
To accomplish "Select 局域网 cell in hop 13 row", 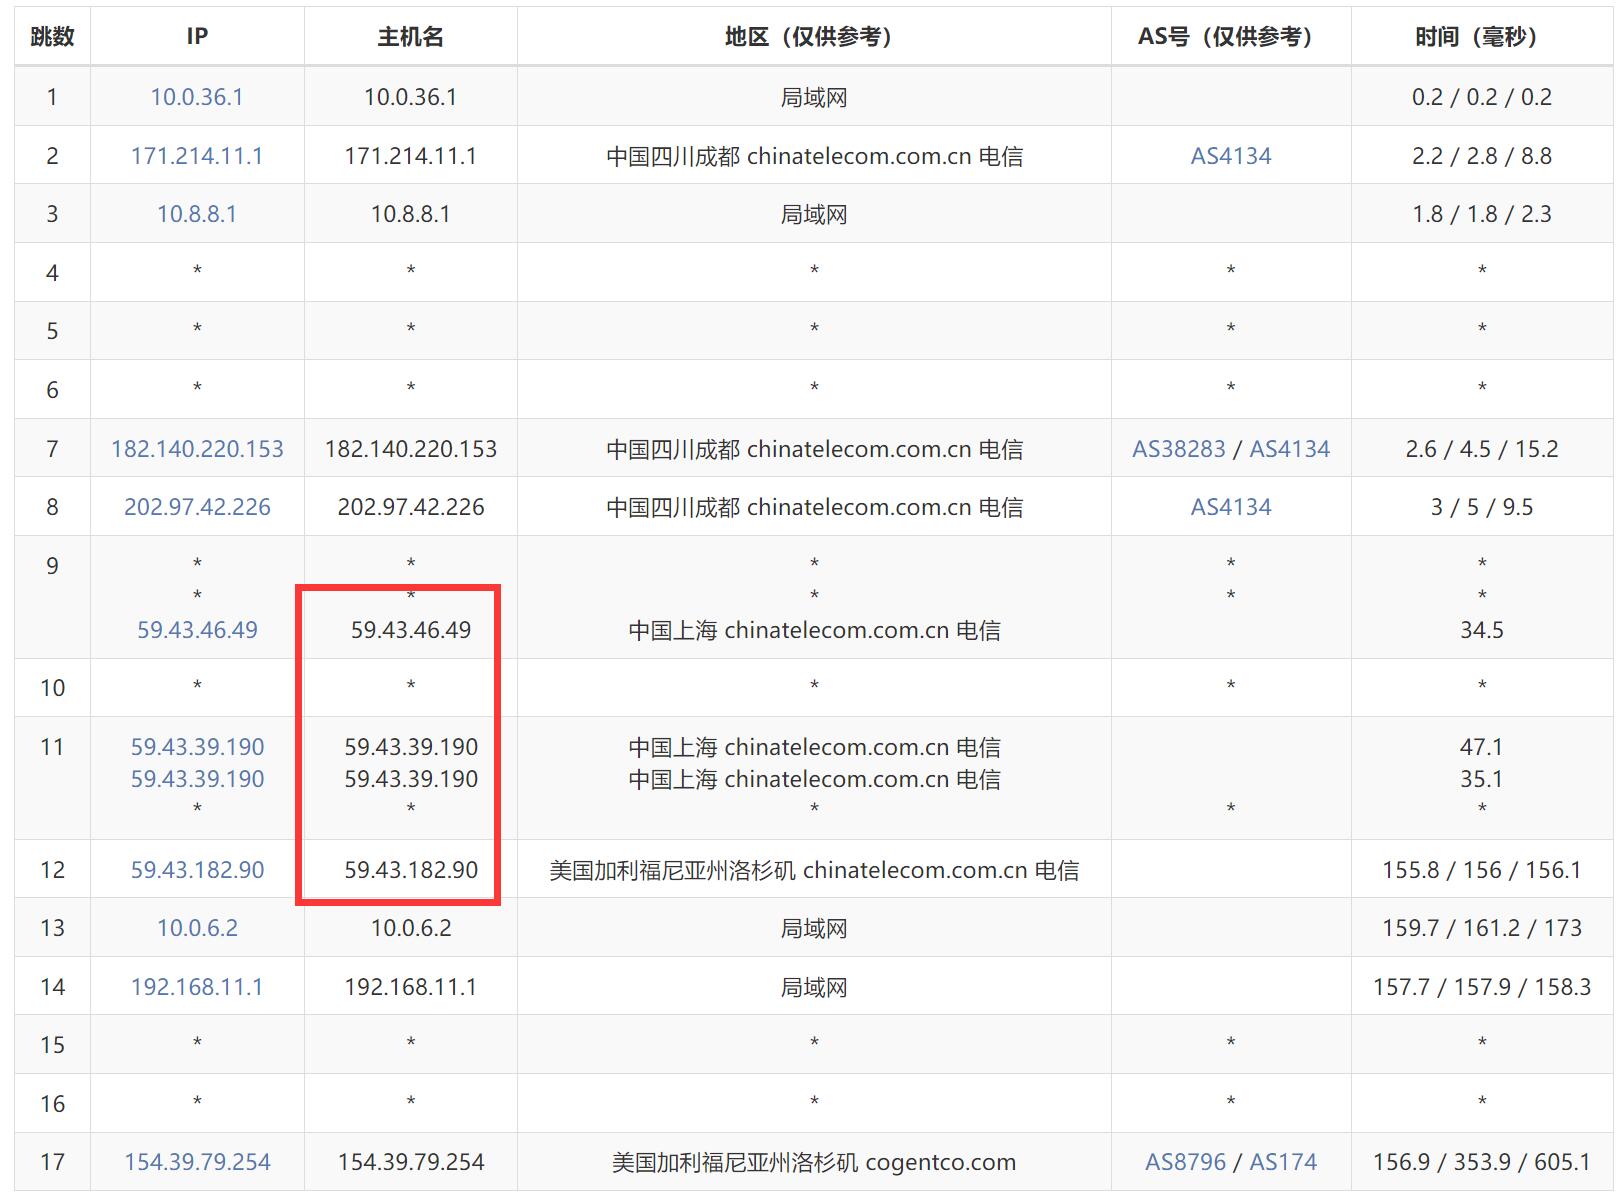I will tap(814, 928).
